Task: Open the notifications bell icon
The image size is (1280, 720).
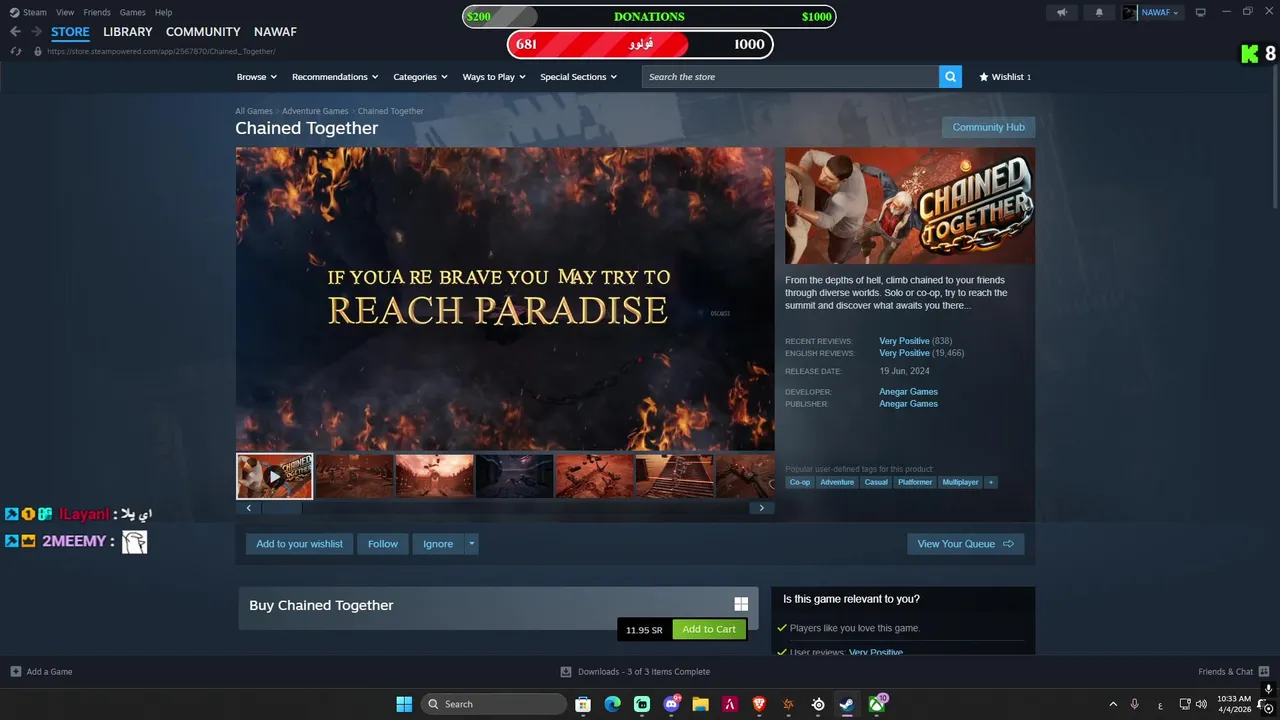Action: coord(1099,13)
